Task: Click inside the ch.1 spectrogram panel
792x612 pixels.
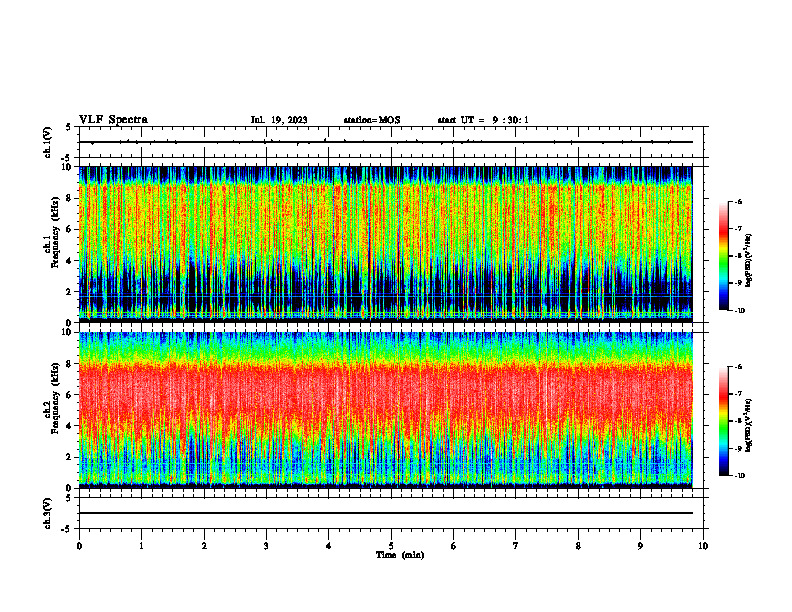Action: click(x=386, y=244)
